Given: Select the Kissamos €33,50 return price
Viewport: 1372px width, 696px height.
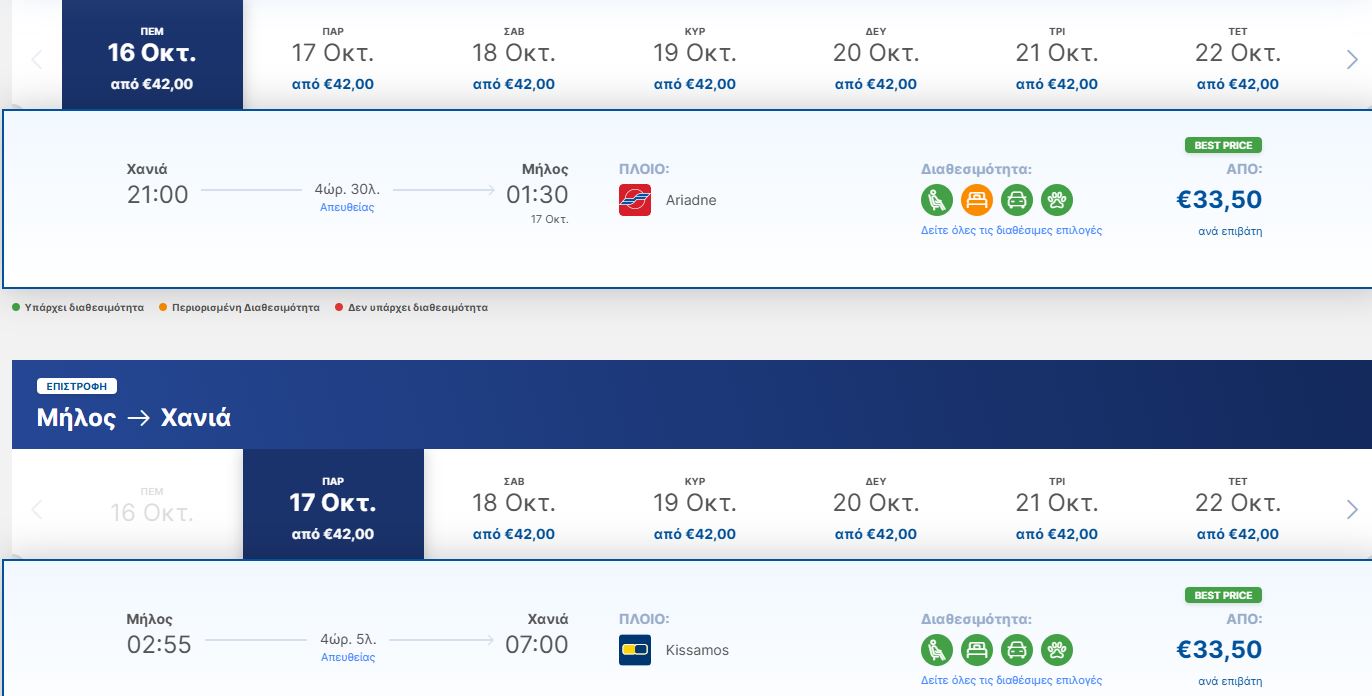Looking at the screenshot, I should click(x=1219, y=650).
